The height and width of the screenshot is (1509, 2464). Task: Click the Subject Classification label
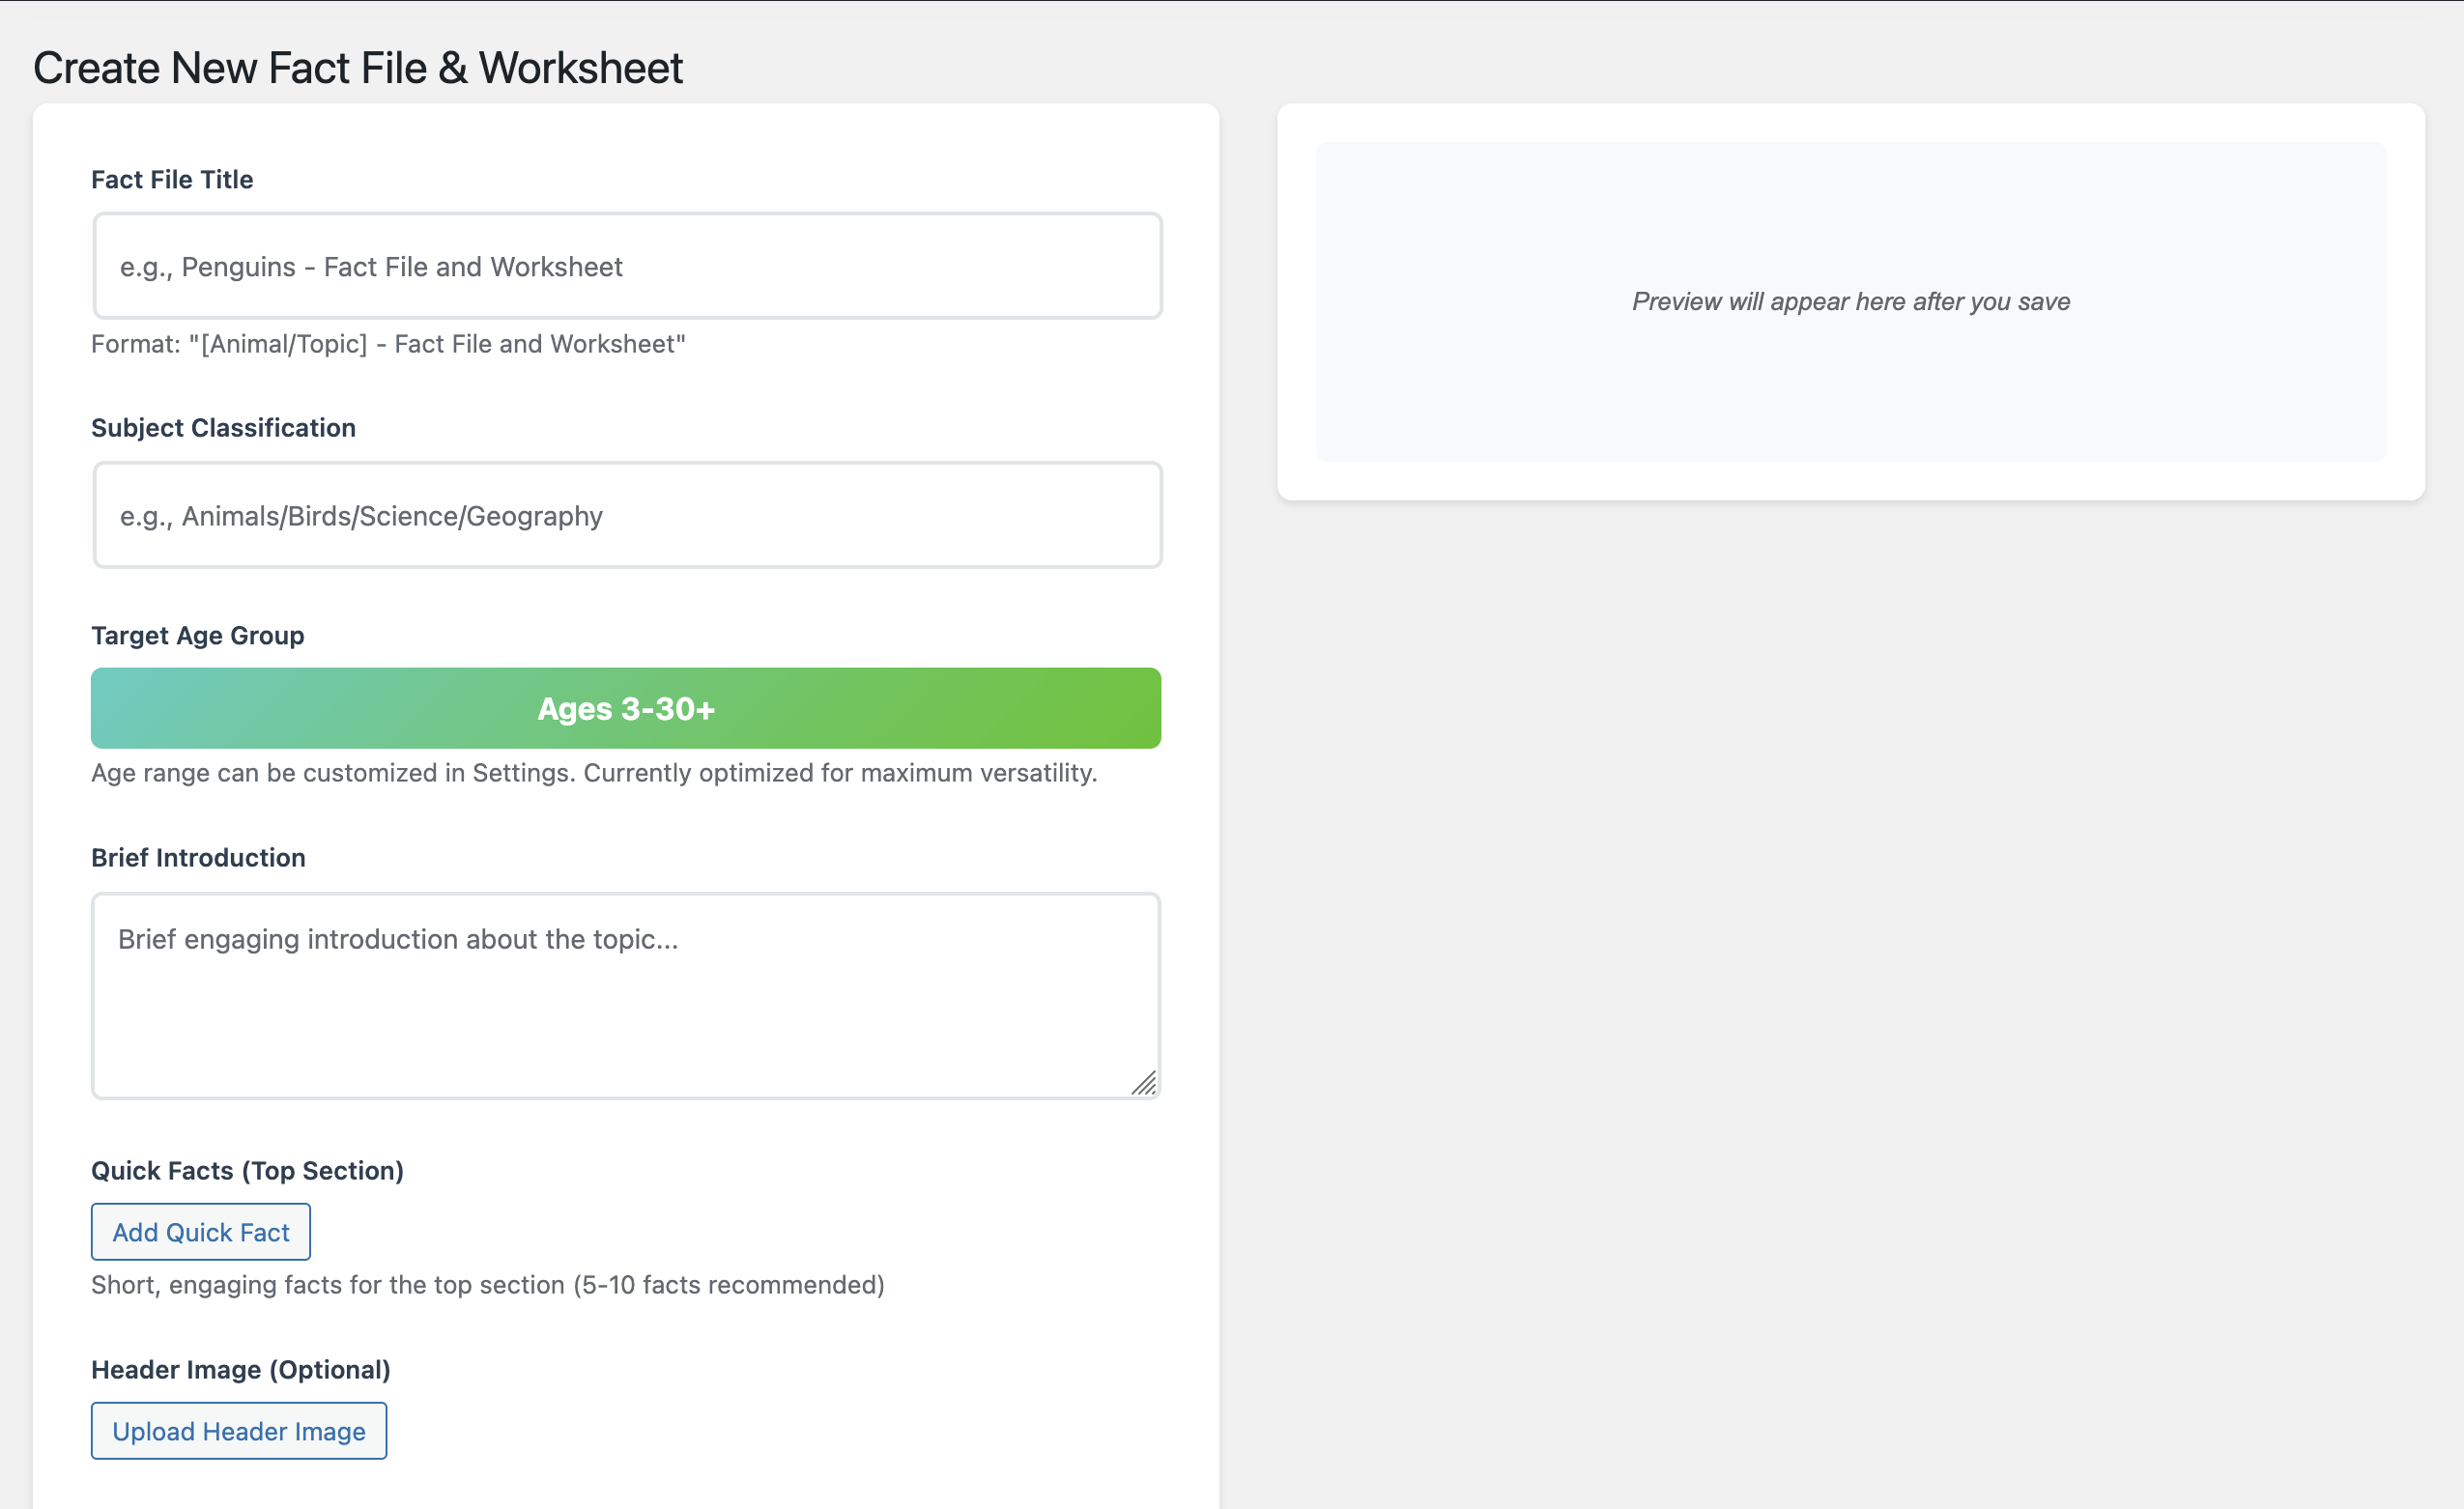point(223,427)
